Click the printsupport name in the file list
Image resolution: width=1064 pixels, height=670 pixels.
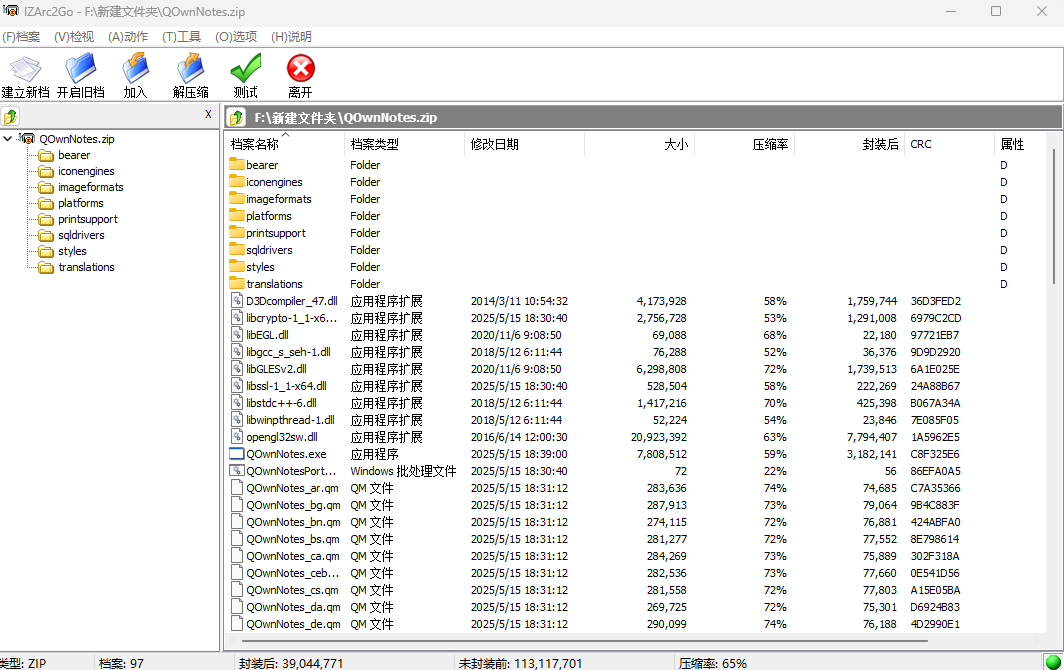click(276, 233)
